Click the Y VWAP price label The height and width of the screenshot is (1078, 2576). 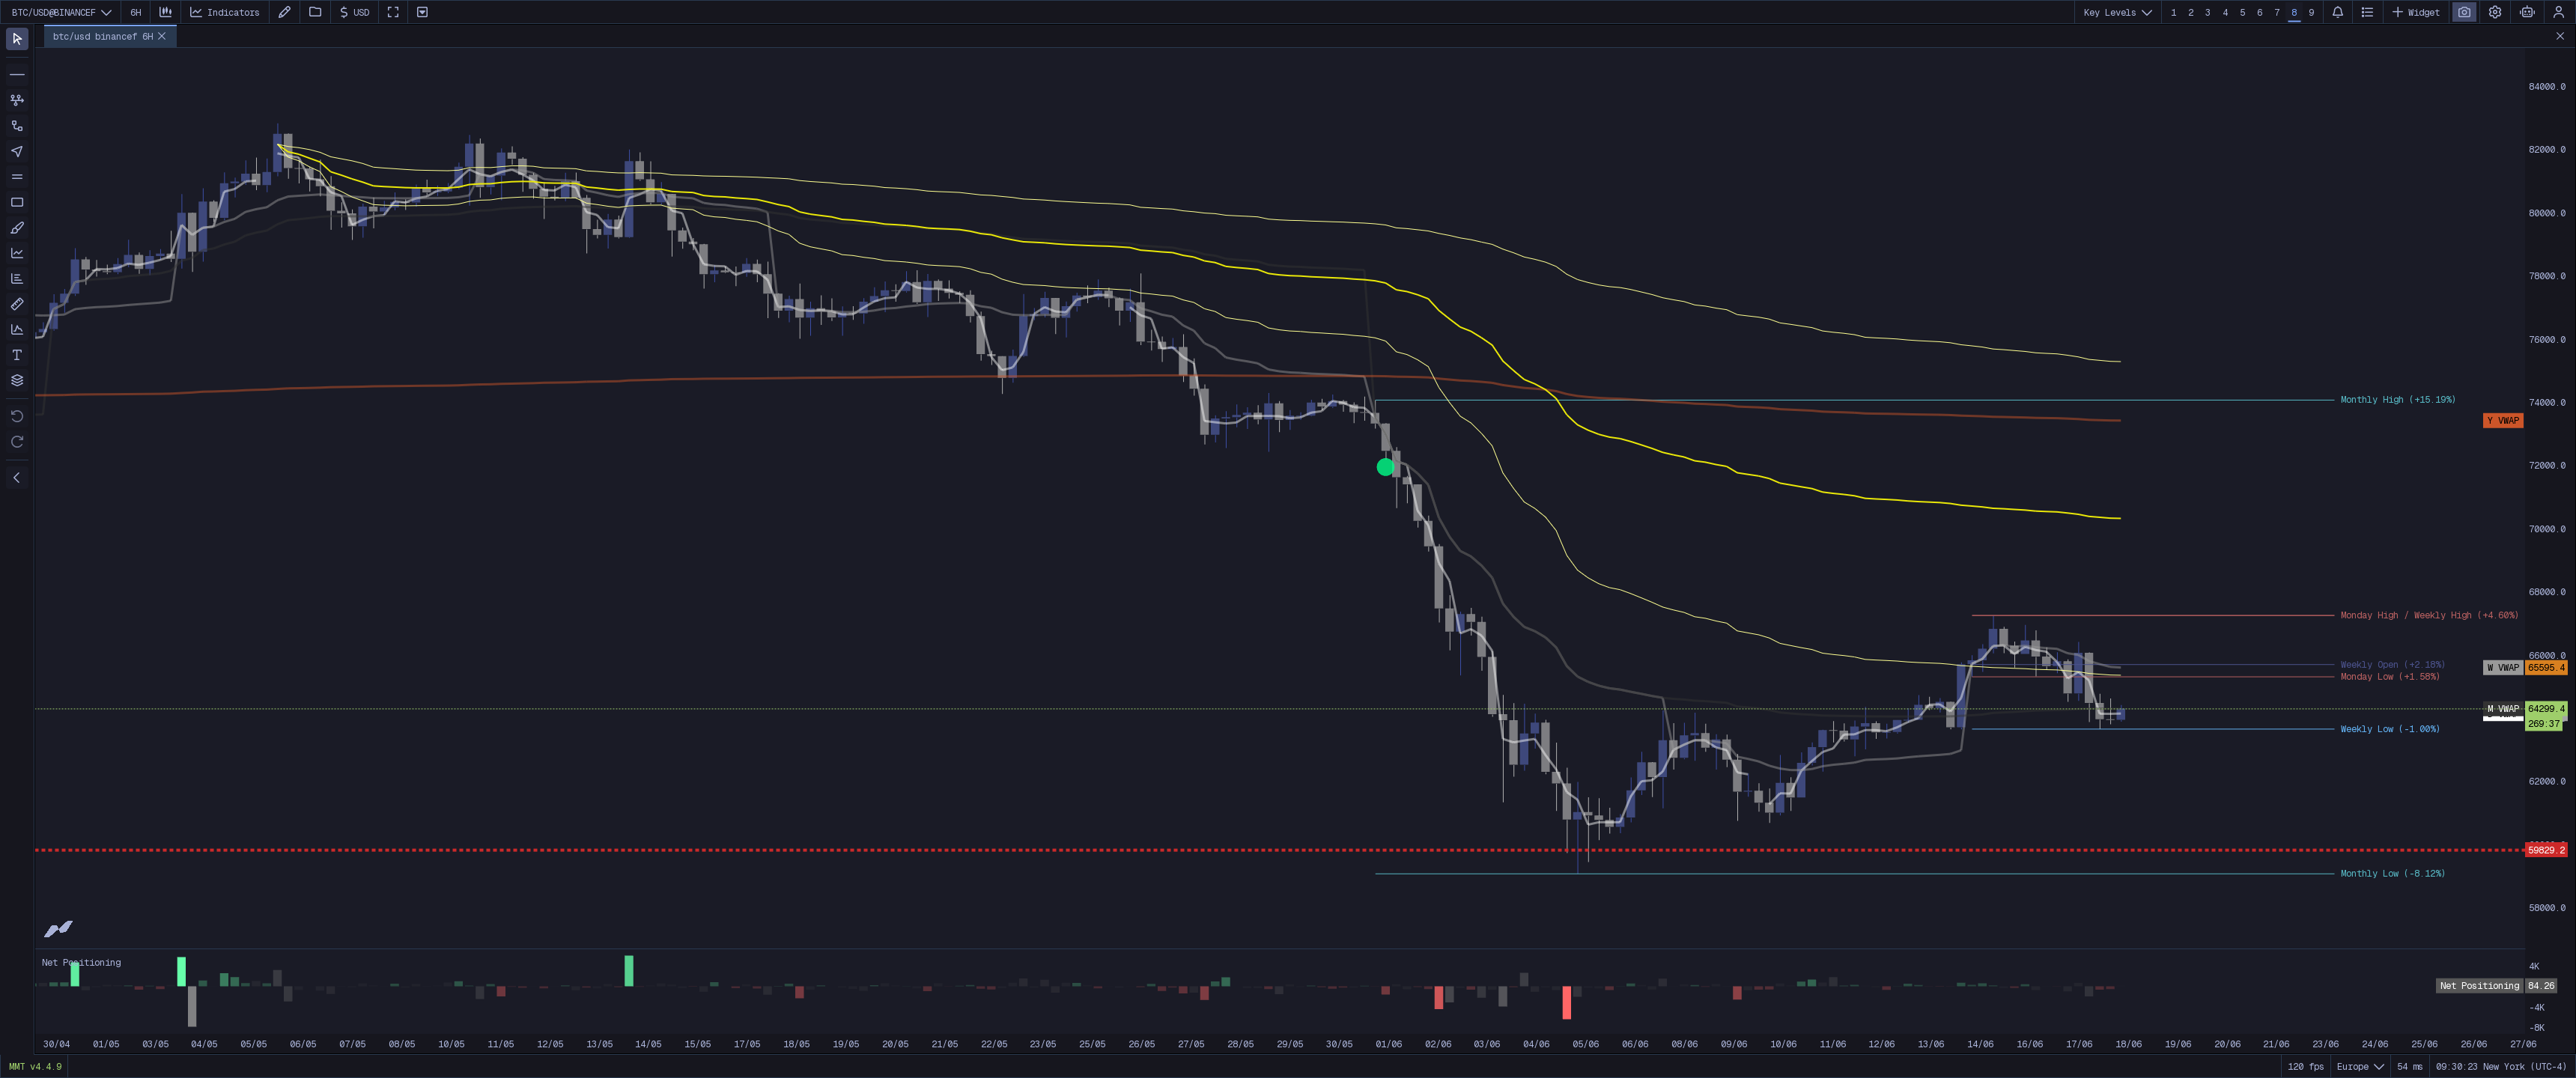tap(2502, 420)
